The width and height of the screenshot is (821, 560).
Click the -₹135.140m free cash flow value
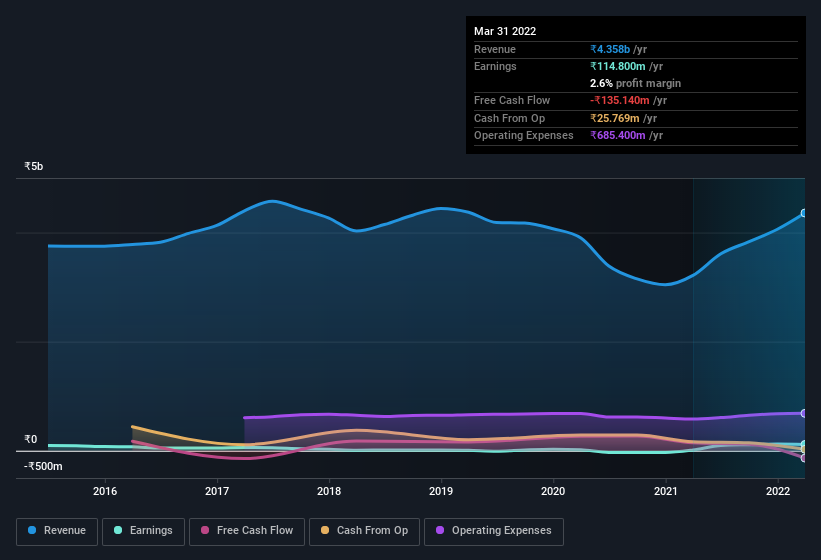tap(620, 100)
